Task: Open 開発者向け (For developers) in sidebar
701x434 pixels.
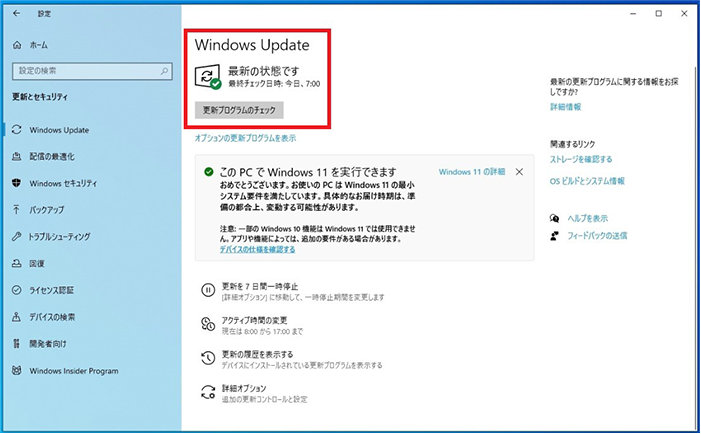Action: (48, 344)
